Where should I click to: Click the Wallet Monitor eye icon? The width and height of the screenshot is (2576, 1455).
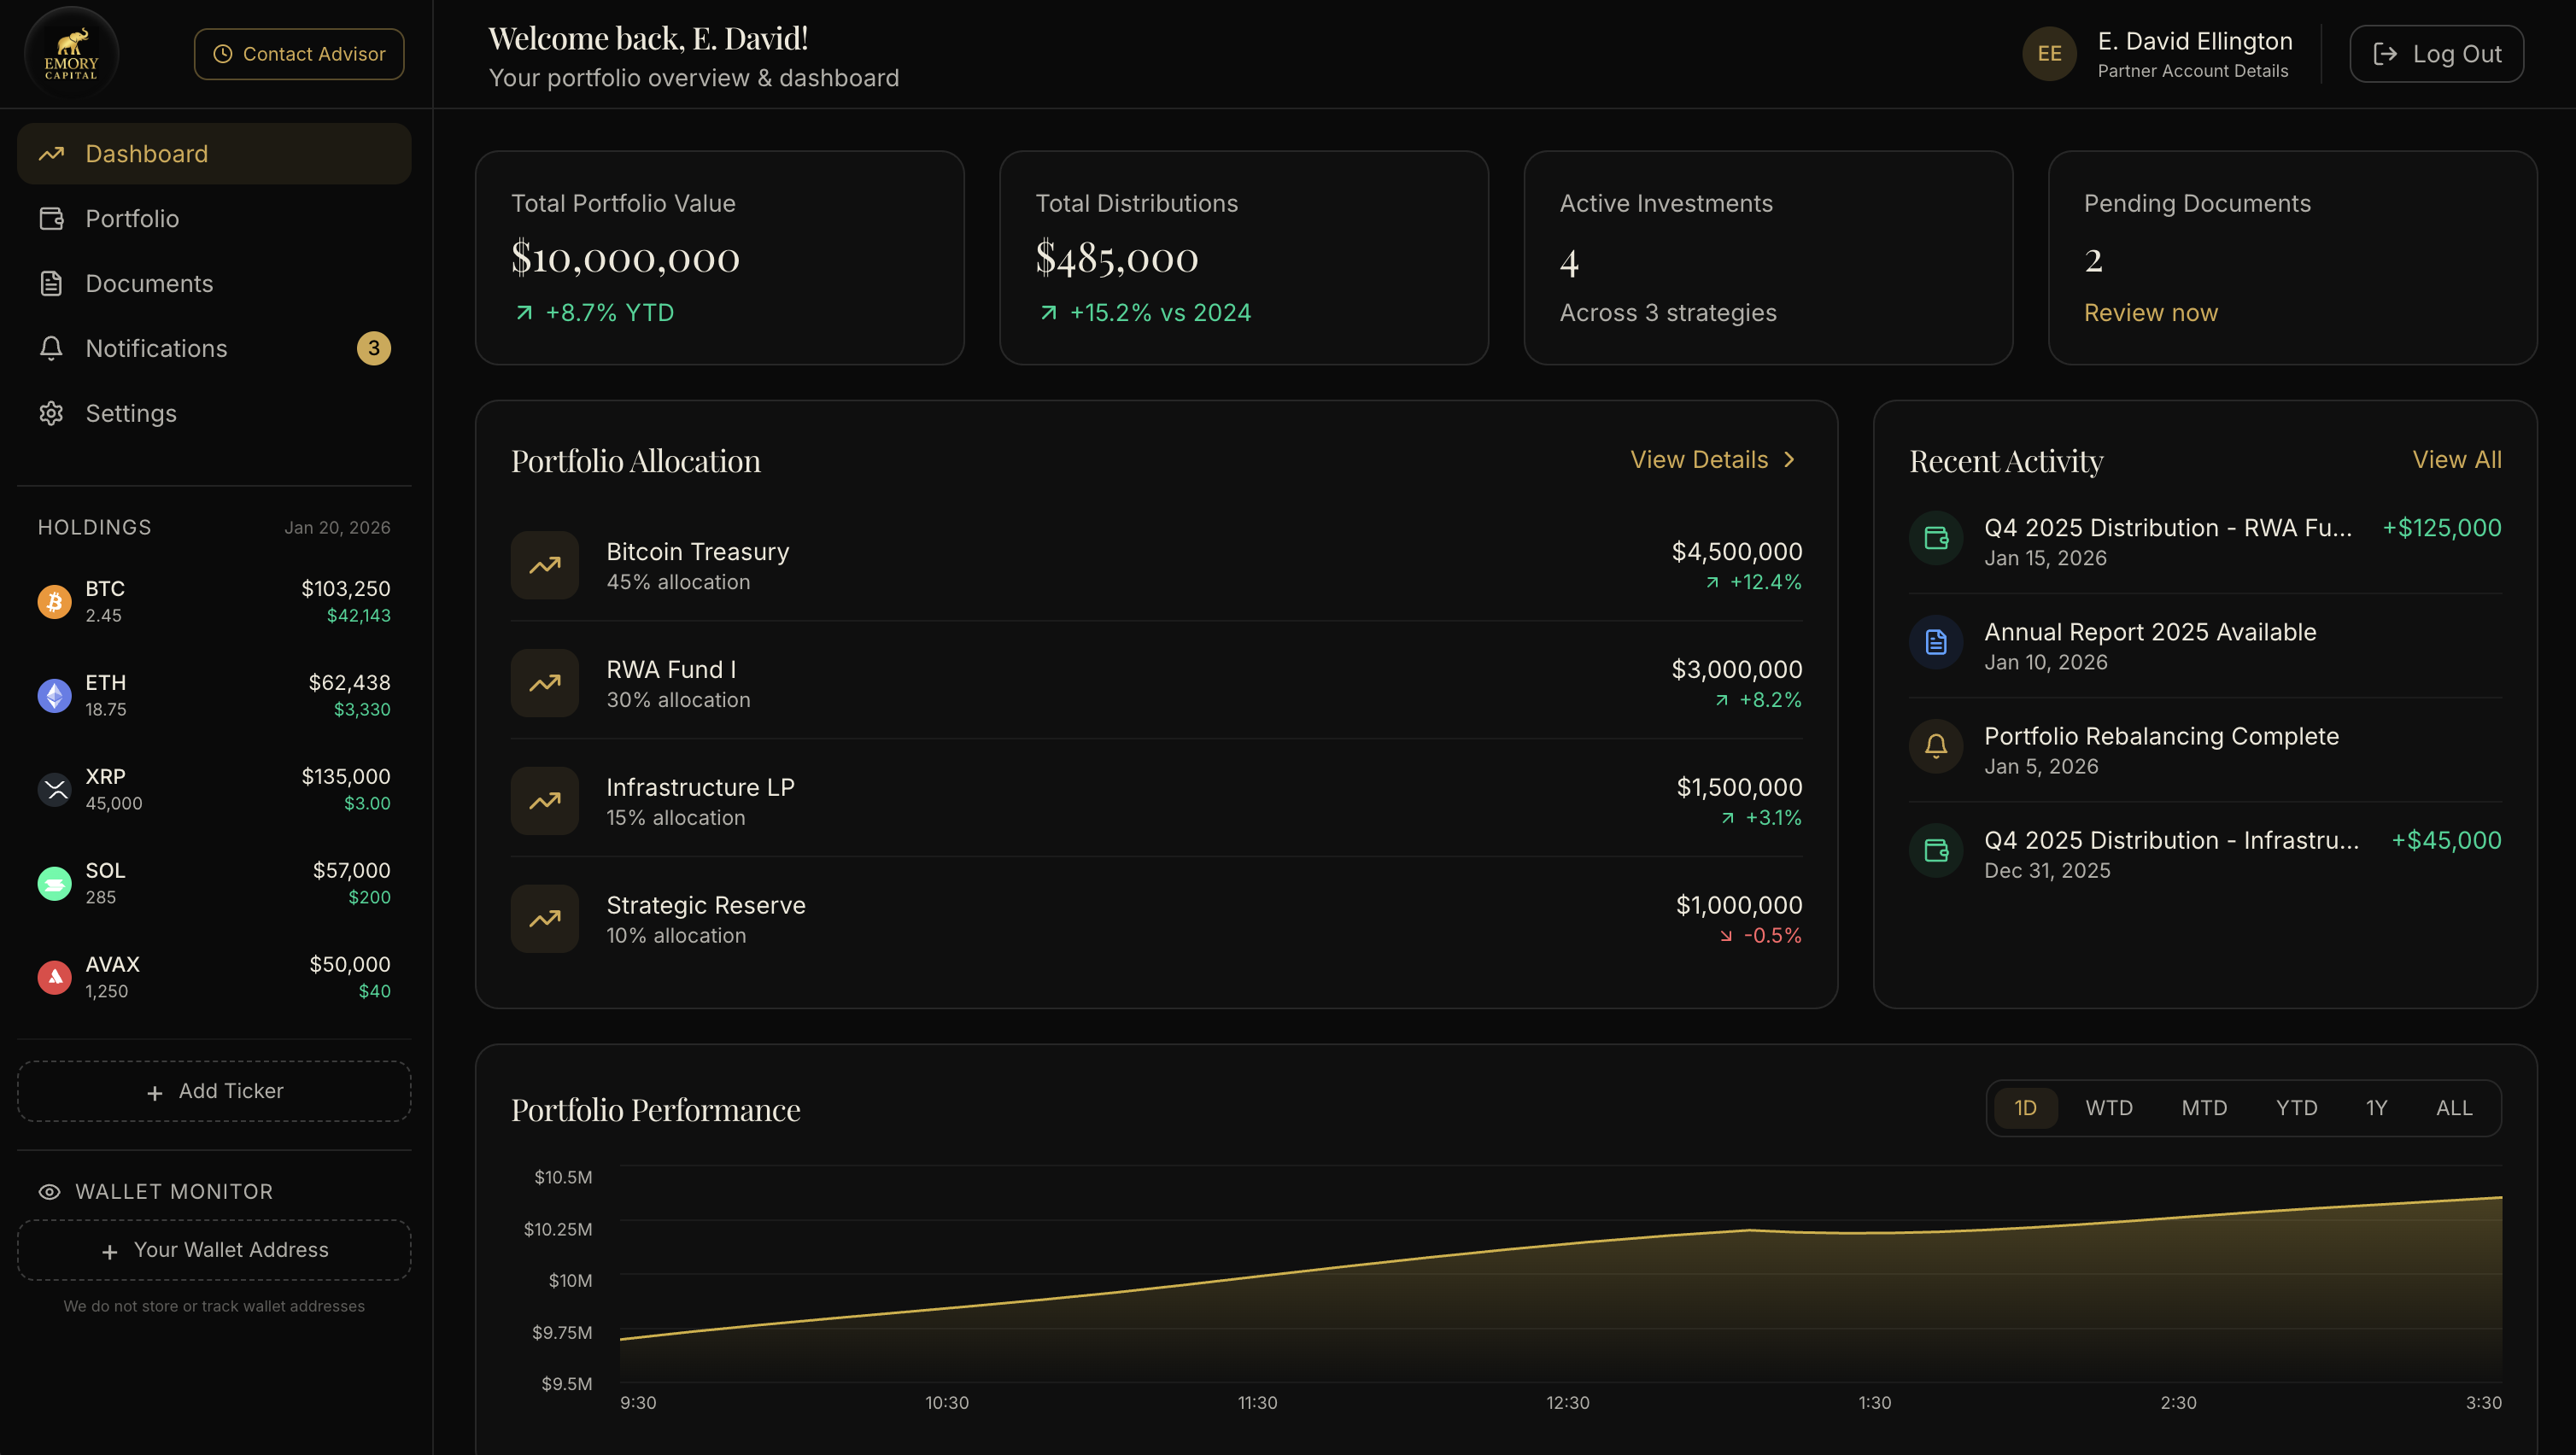48,1191
